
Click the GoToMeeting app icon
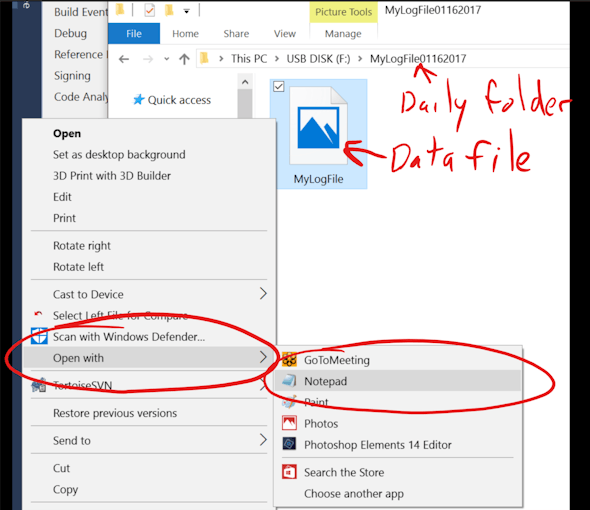(x=289, y=360)
